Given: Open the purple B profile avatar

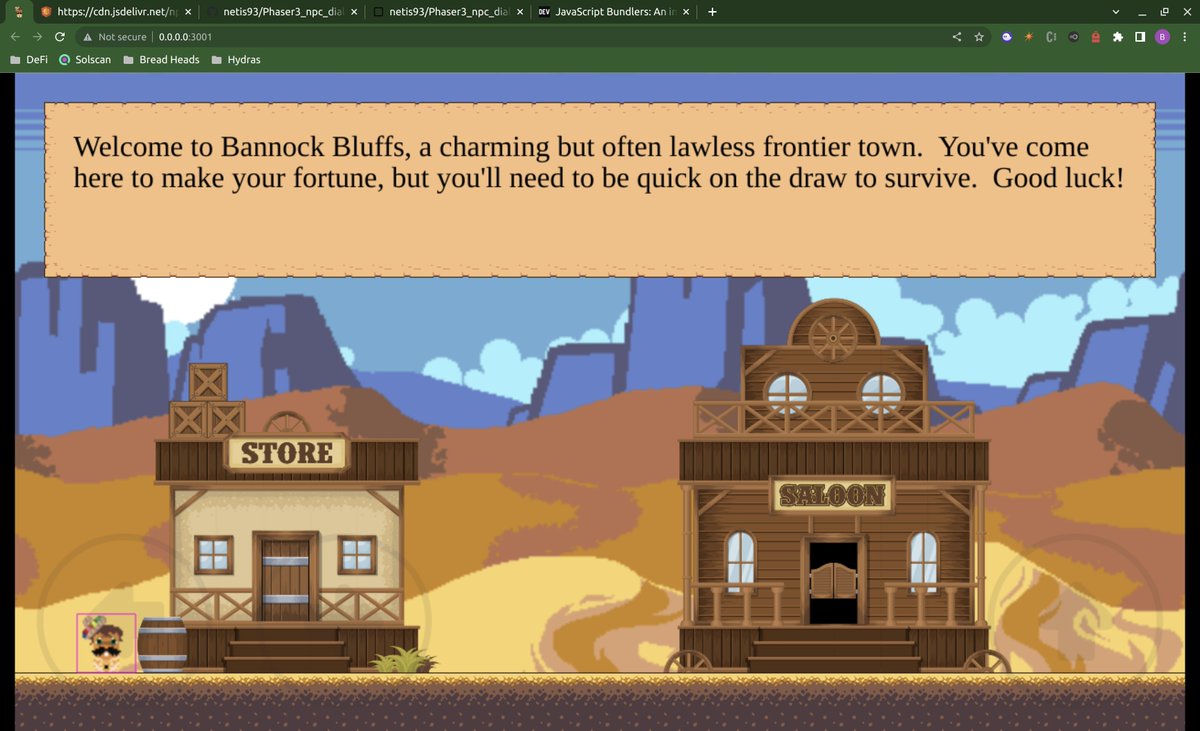Looking at the screenshot, I should tap(1162, 37).
